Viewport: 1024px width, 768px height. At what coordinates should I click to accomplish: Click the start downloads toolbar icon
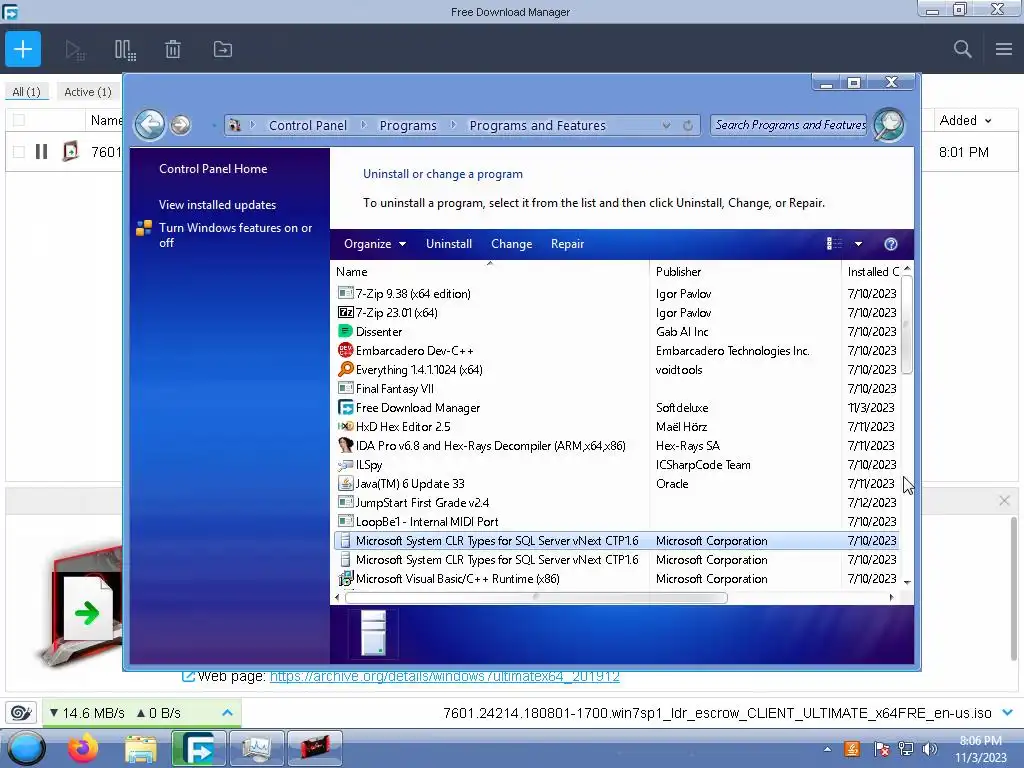click(x=75, y=50)
